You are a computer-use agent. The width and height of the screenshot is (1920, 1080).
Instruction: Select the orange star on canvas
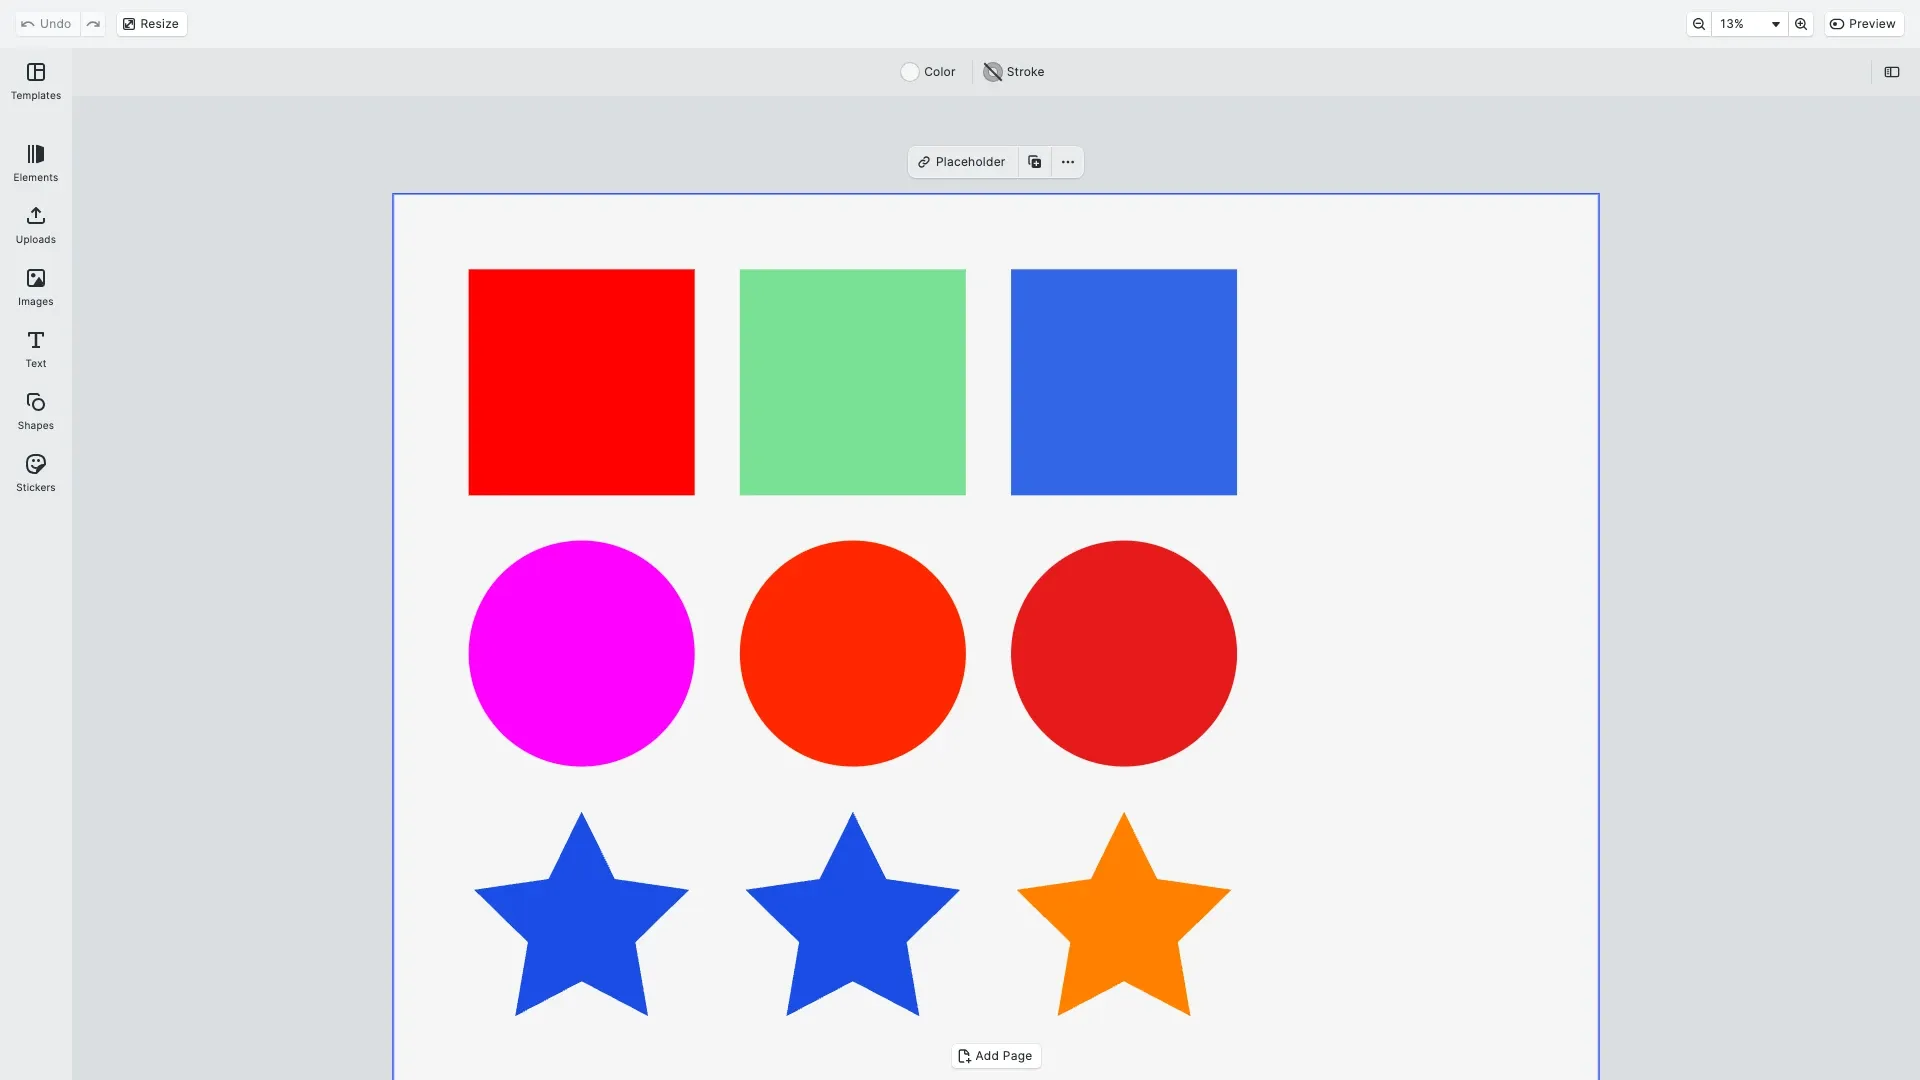(1123, 925)
